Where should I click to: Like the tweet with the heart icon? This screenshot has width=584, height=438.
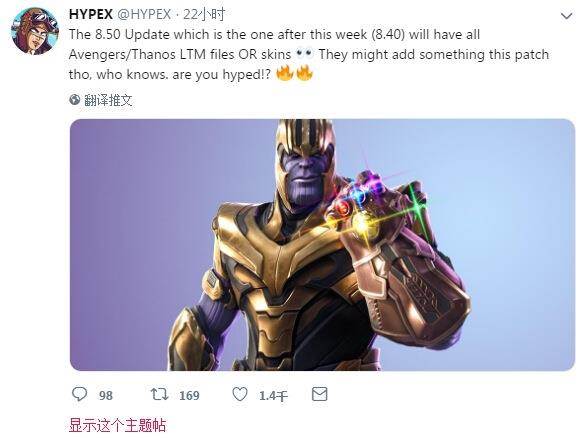coord(239,394)
